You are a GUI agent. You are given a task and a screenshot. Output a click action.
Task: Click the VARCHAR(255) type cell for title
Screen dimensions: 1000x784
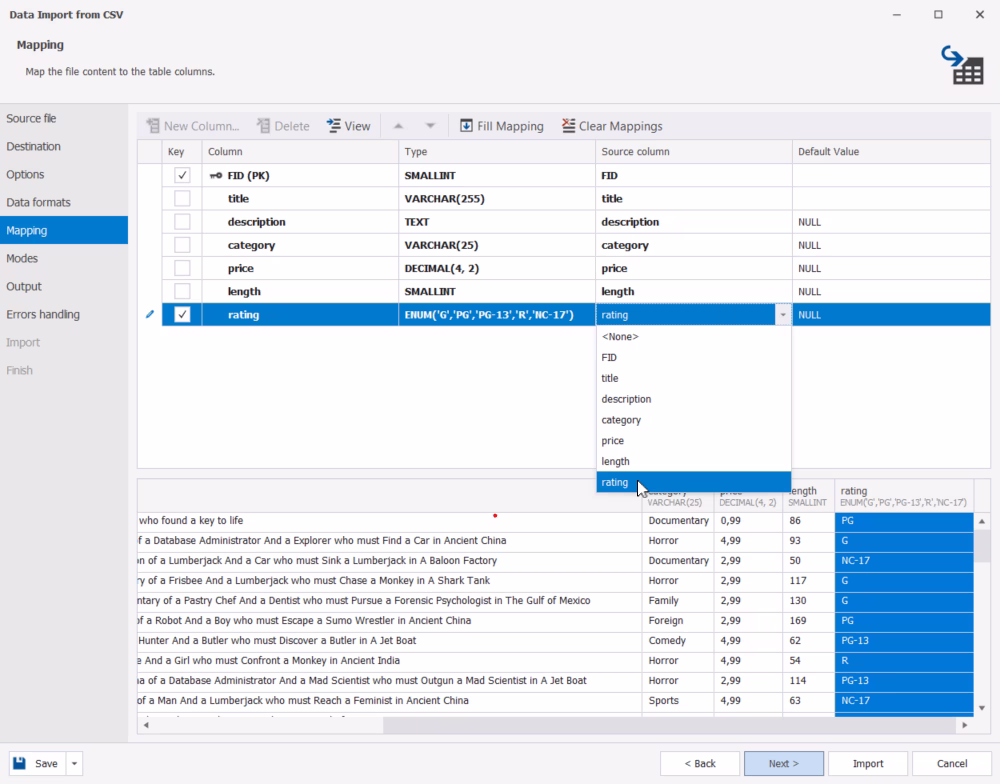click(x=497, y=198)
